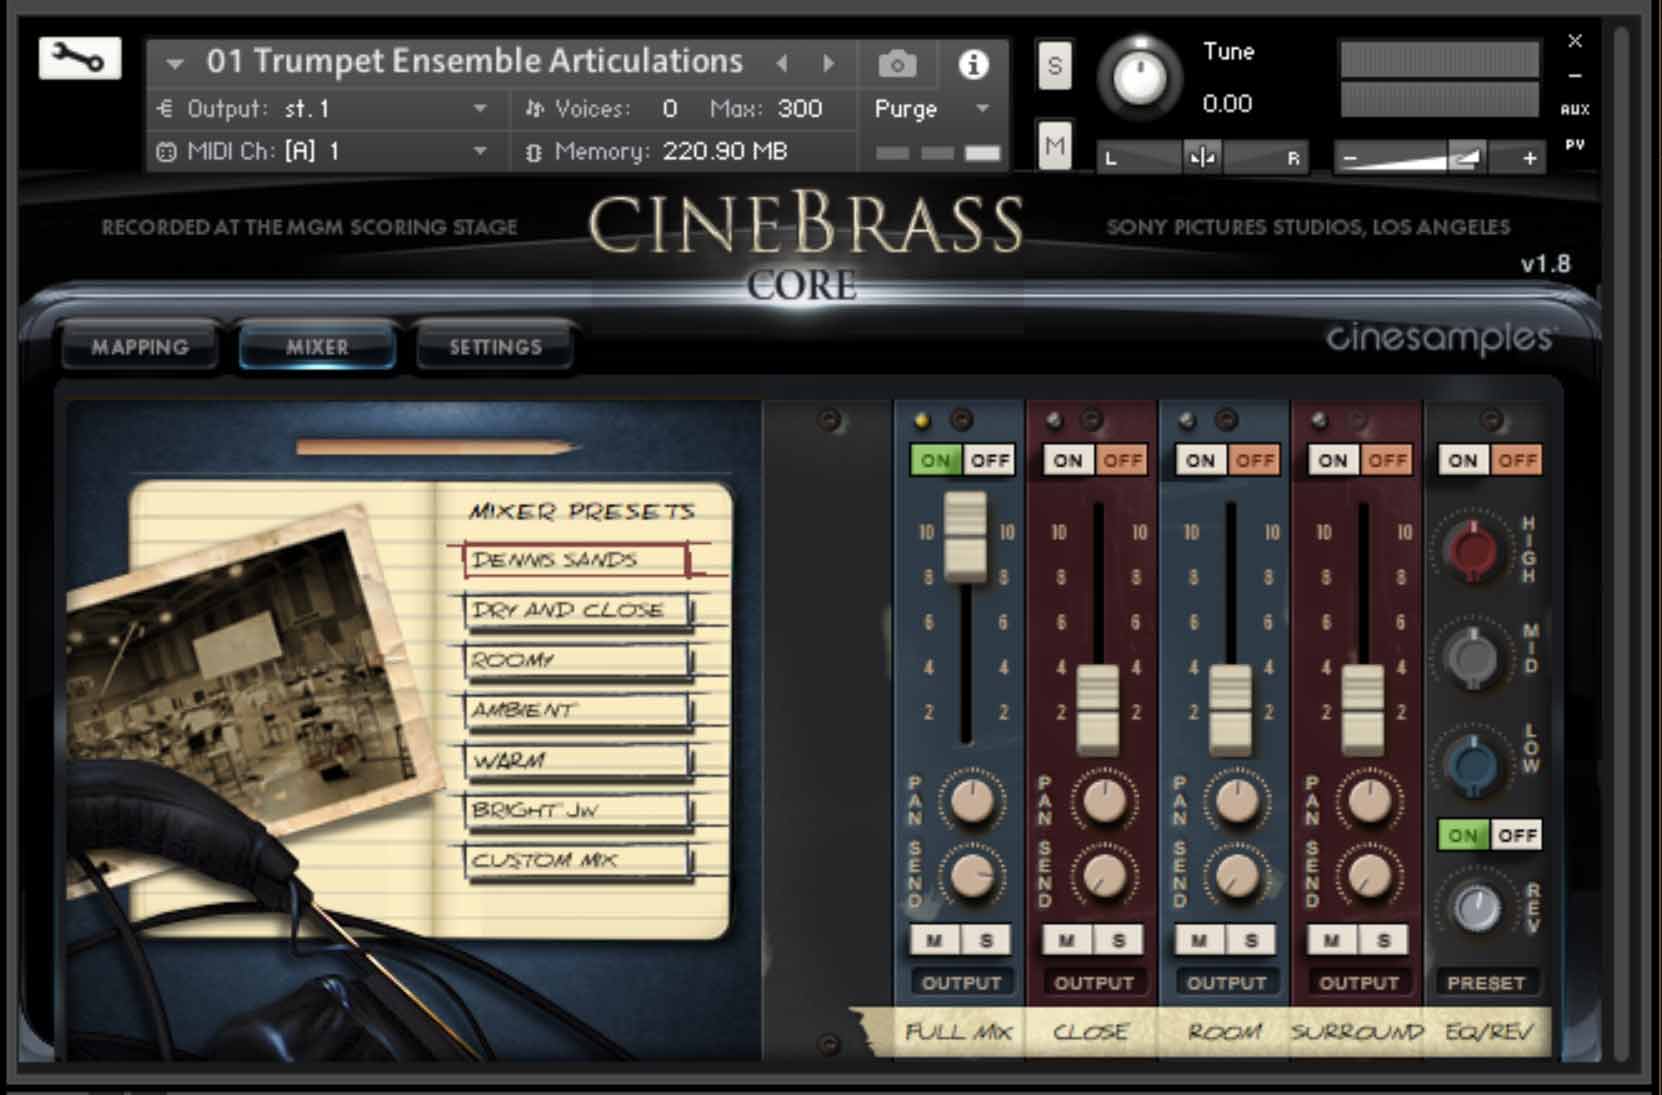The image size is (1662, 1095).
Task: Click the PRESET button in the EQ/REV strip
Action: tap(1488, 981)
